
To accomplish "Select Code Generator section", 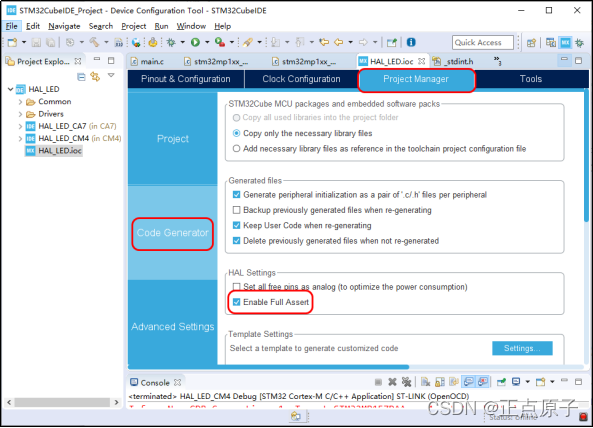I will pyautogui.click(x=173, y=233).
